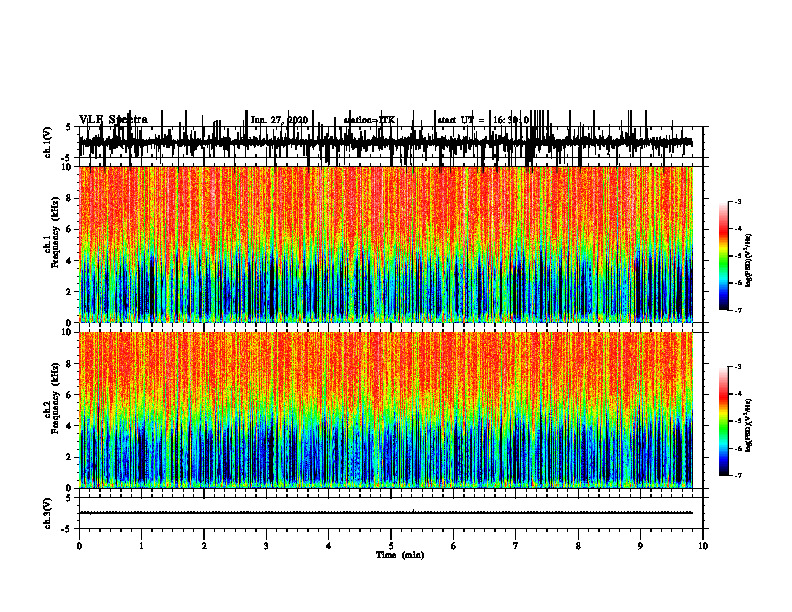The height and width of the screenshot is (612, 792).
Task: Click the time-axis tick label "5"
Action: click(x=391, y=546)
